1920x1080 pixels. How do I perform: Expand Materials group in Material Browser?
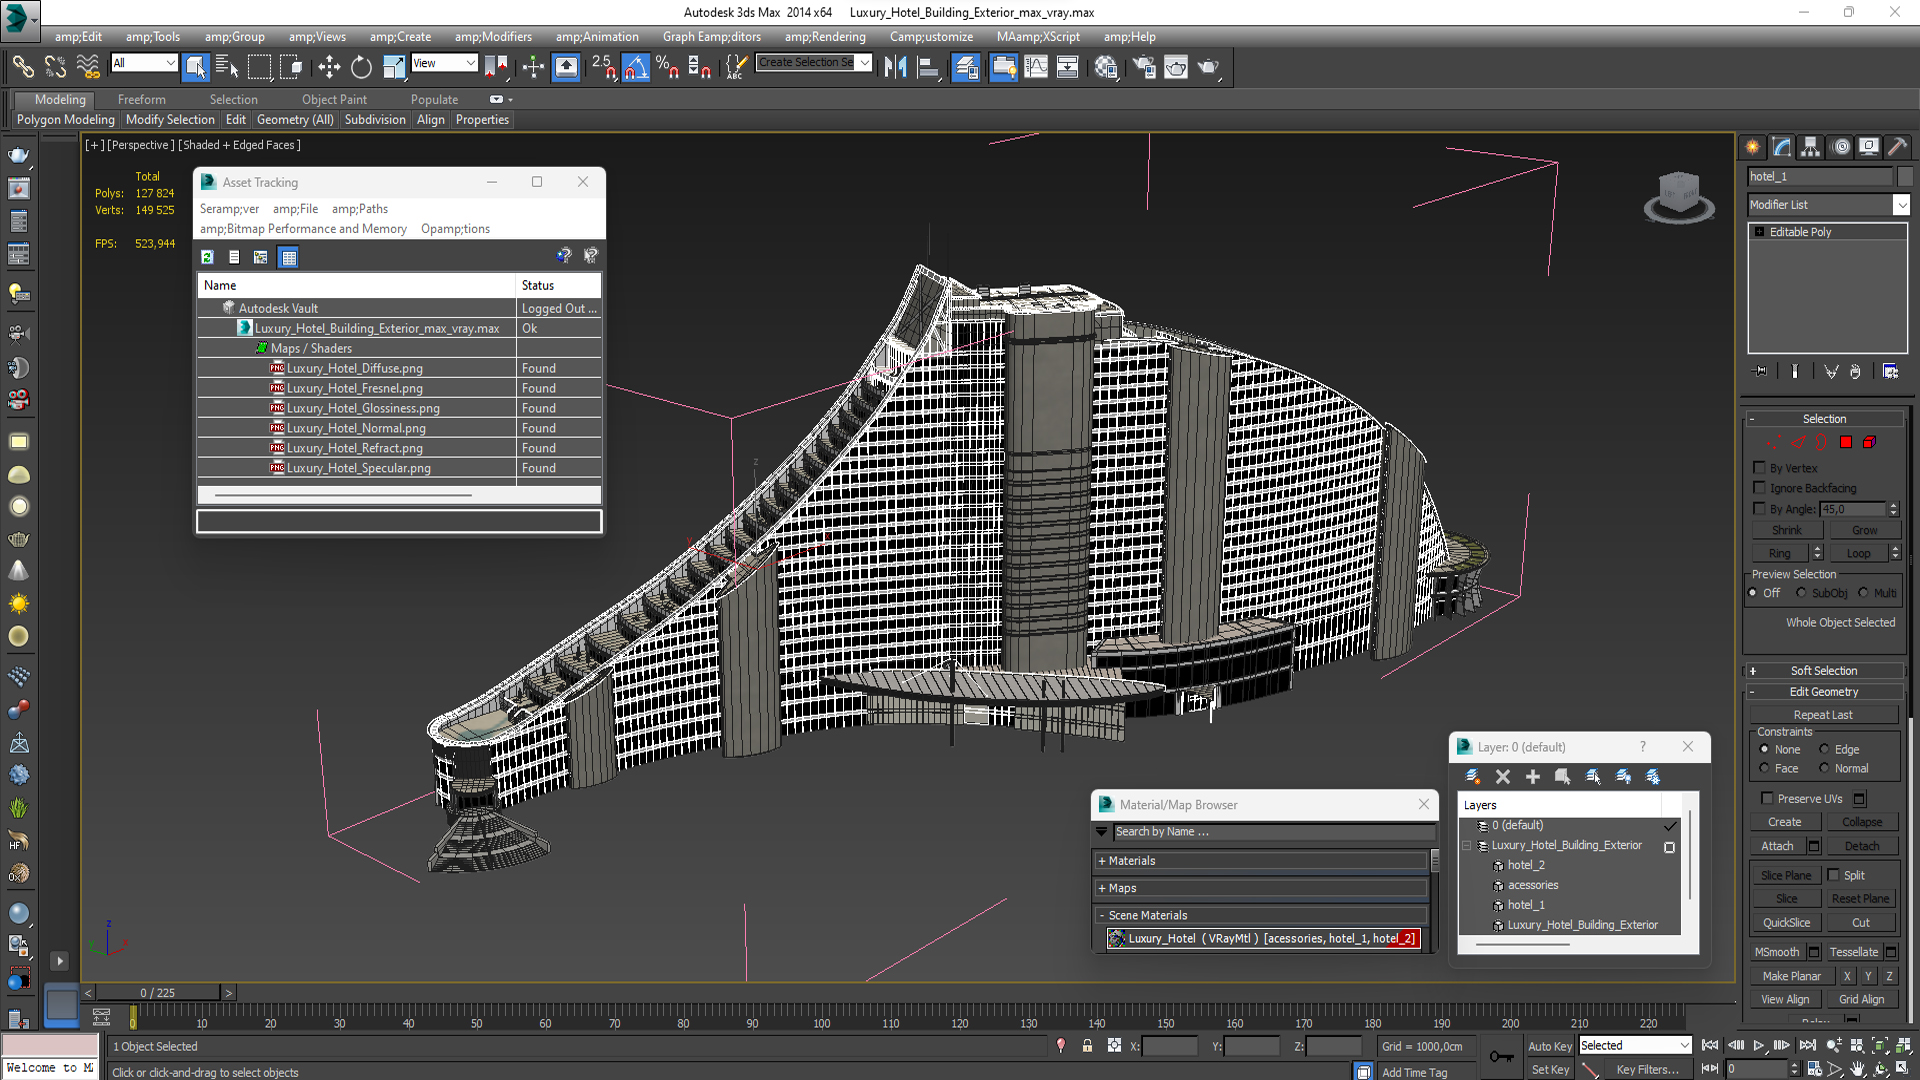click(x=1261, y=860)
